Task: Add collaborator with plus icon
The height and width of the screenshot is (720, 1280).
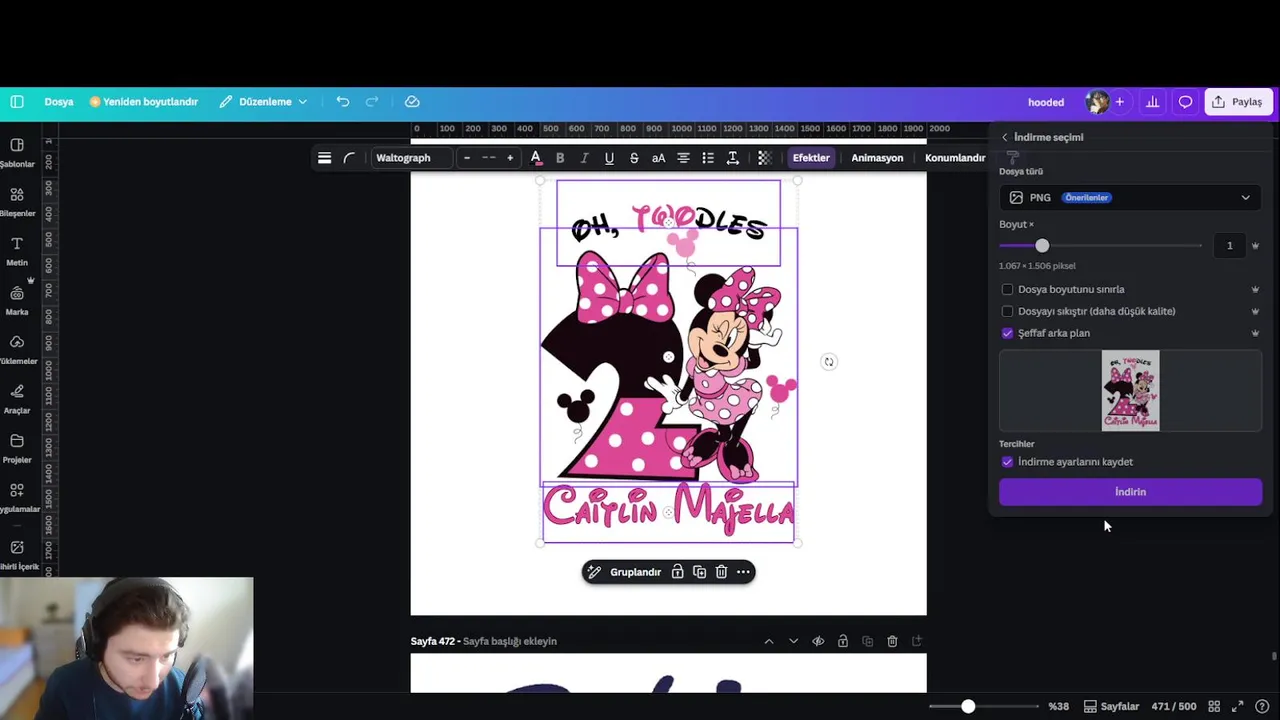Action: pos(1120,102)
